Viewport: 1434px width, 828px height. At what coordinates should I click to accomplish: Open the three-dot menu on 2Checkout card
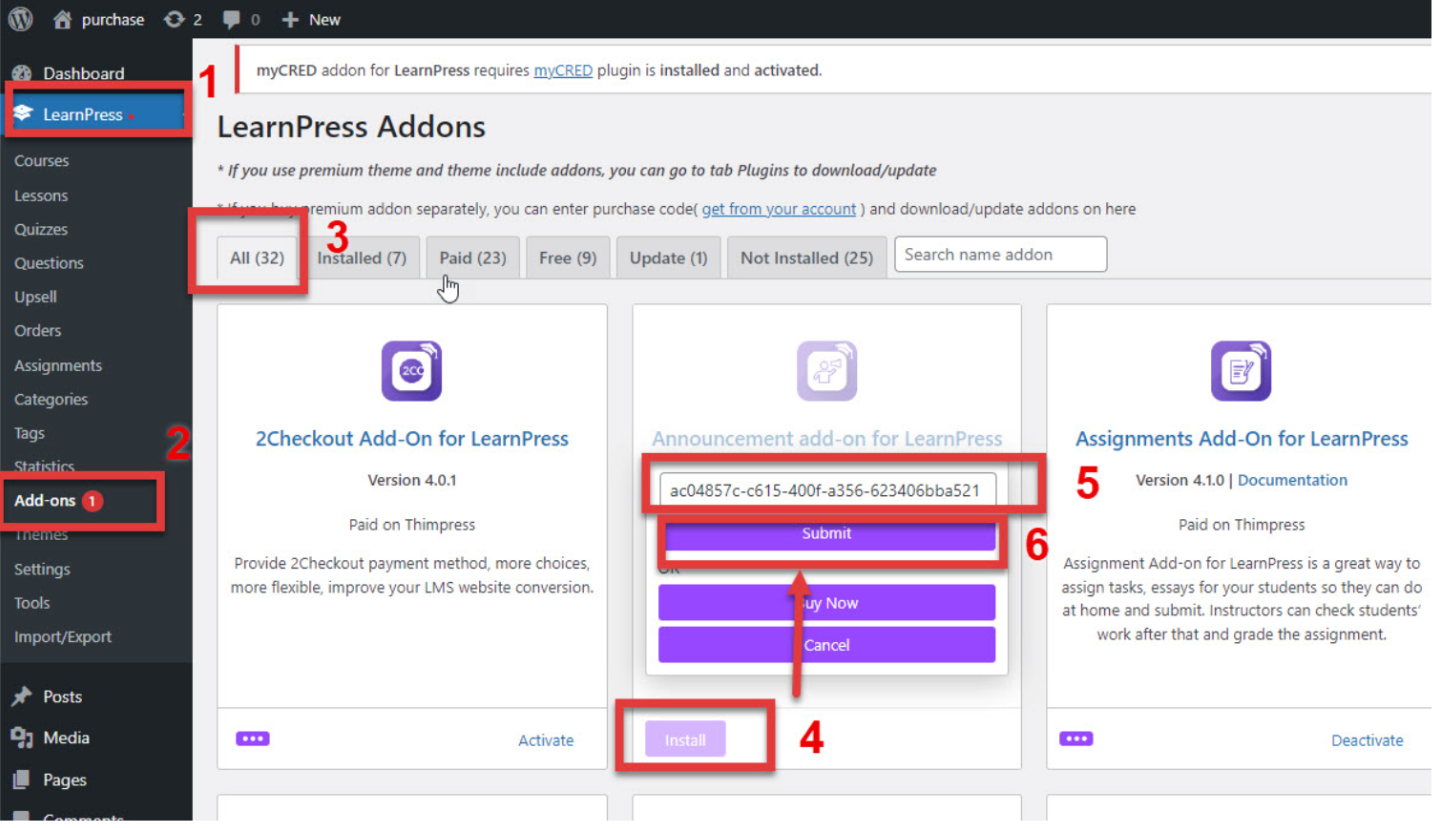point(253,739)
